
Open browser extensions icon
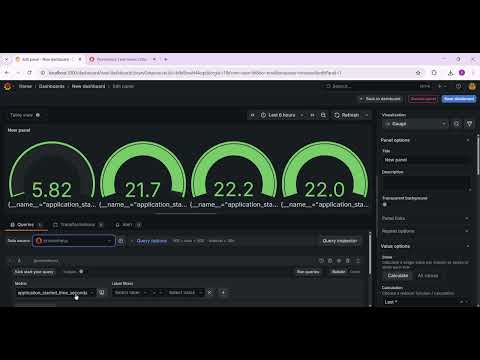pos(434,73)
